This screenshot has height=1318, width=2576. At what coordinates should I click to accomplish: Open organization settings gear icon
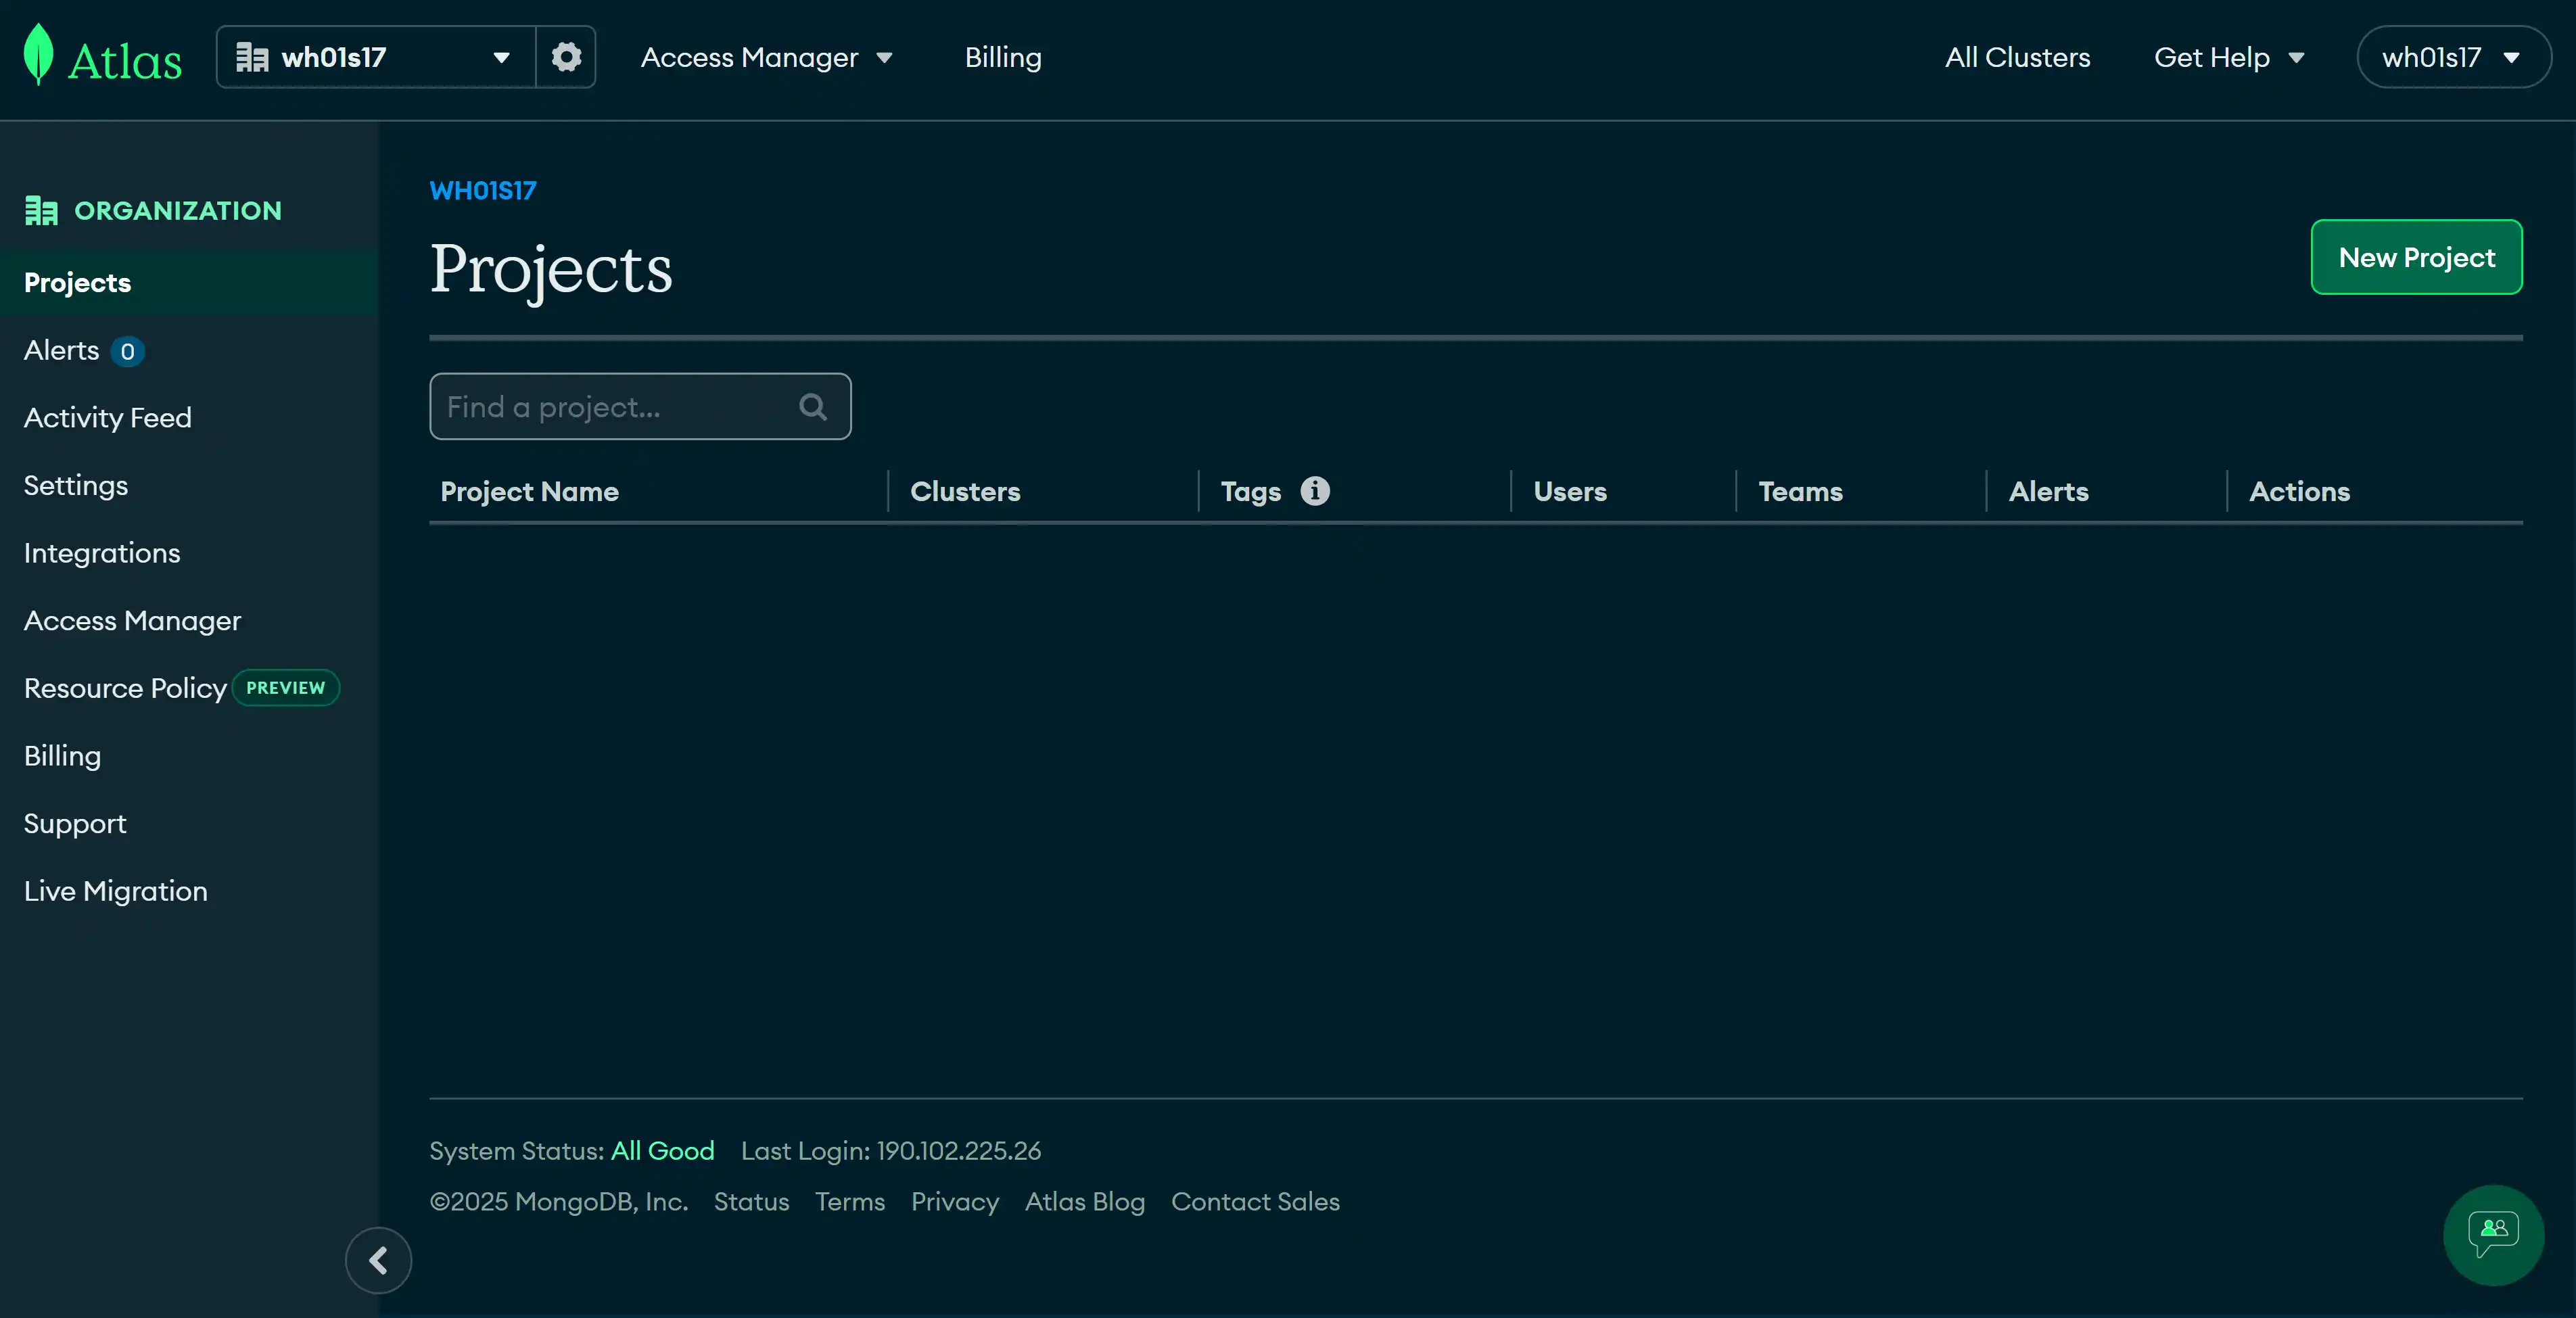[x=566, y=57]
